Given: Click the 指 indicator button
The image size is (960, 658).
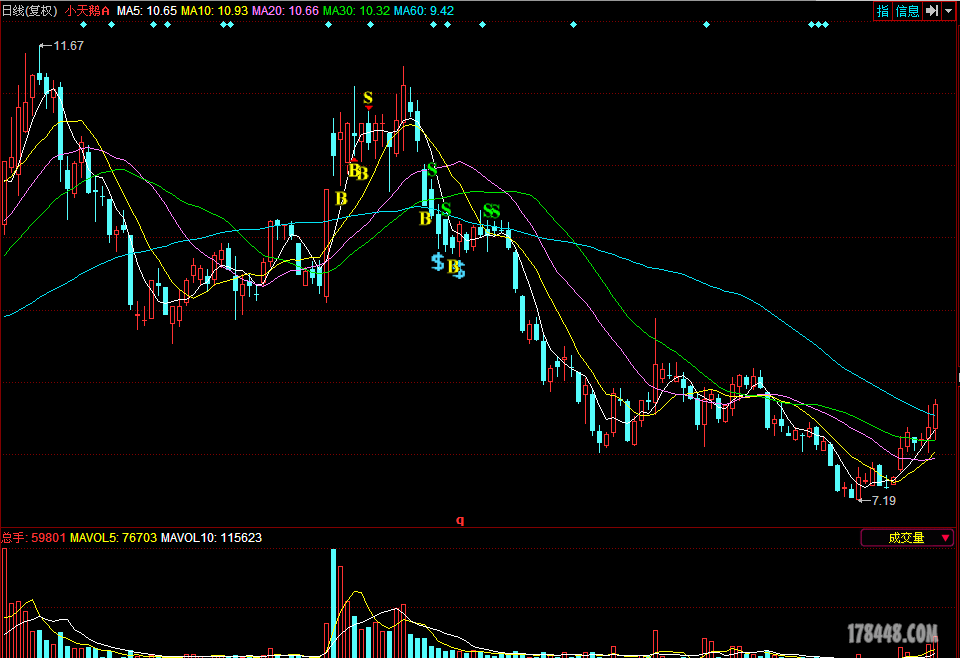Looking at the screenshot, I should pyautogui.click(x=882, y=11).
